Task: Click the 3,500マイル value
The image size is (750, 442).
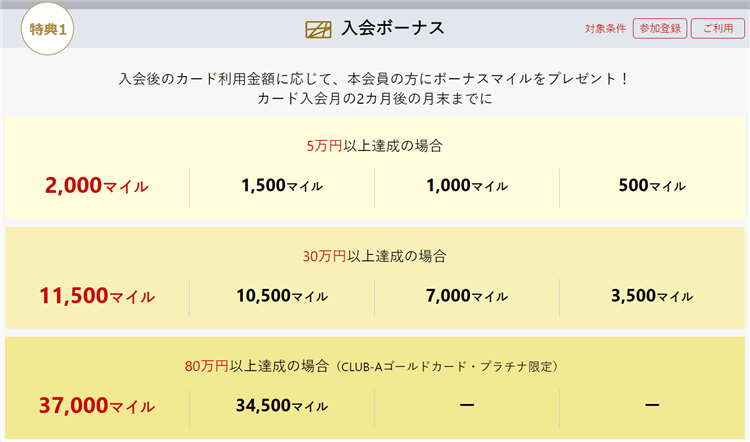Action: click(652, 296)
